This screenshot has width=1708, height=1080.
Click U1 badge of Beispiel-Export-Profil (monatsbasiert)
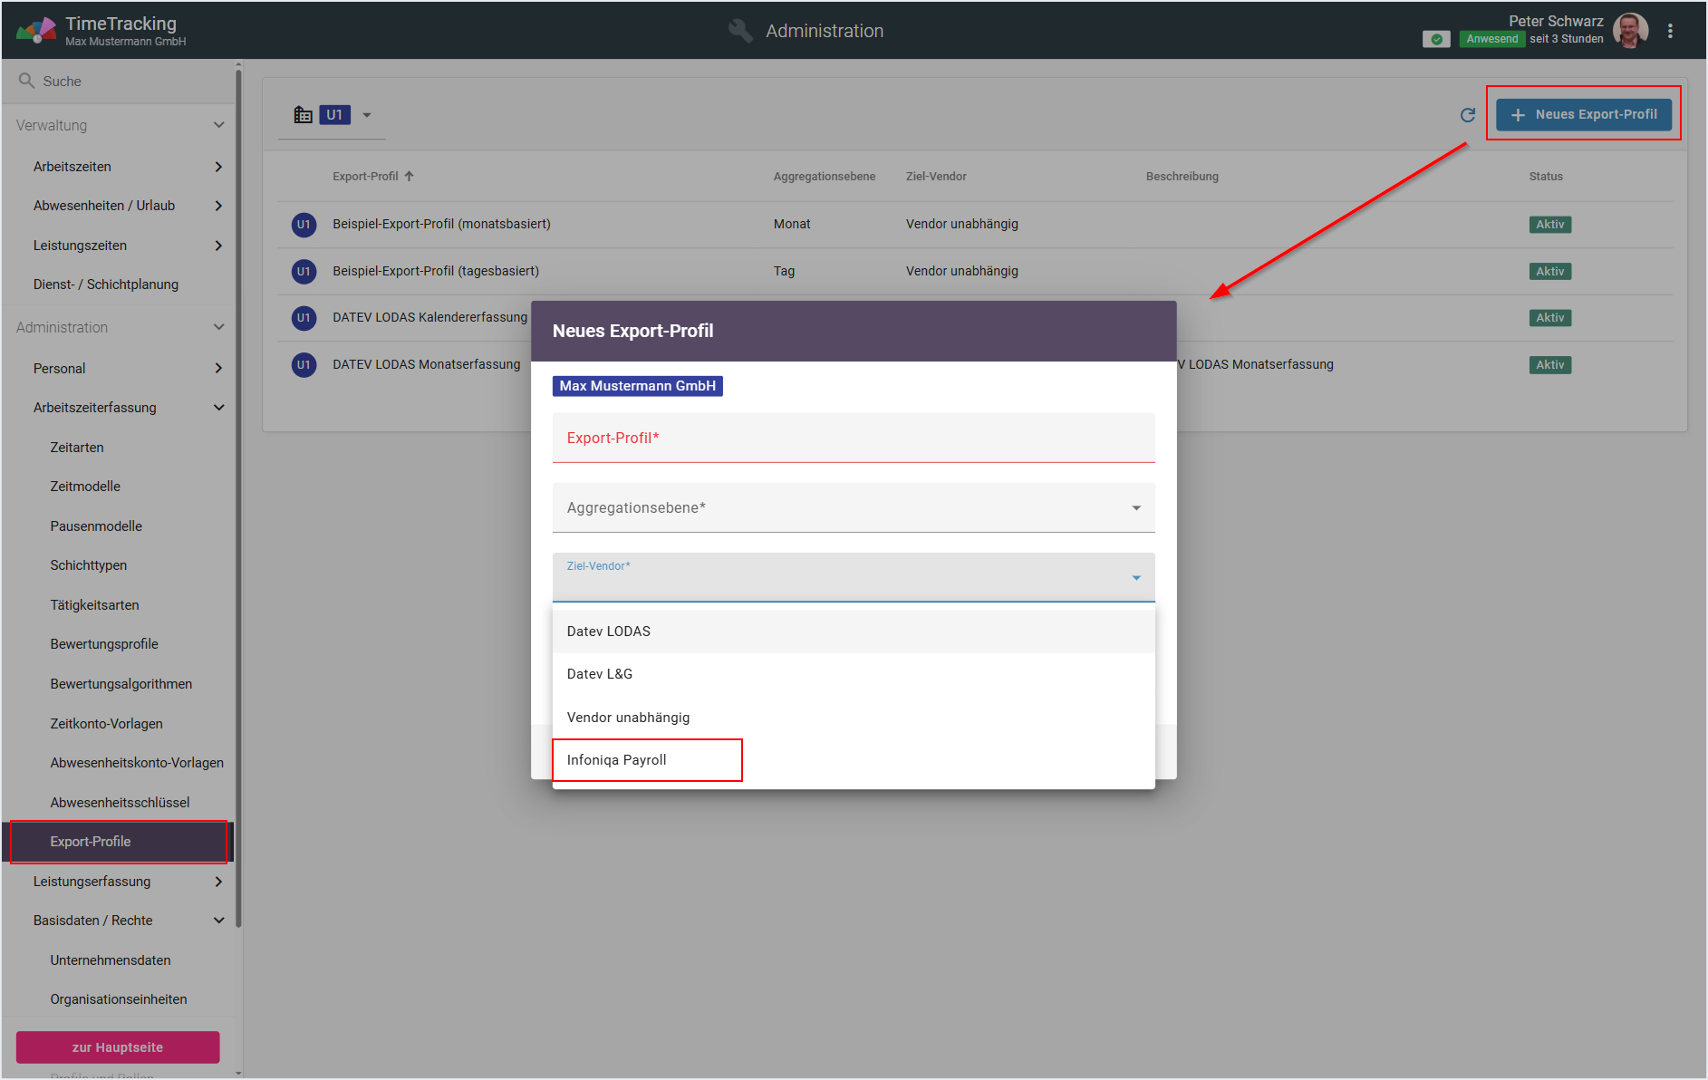tap(304, 225)
